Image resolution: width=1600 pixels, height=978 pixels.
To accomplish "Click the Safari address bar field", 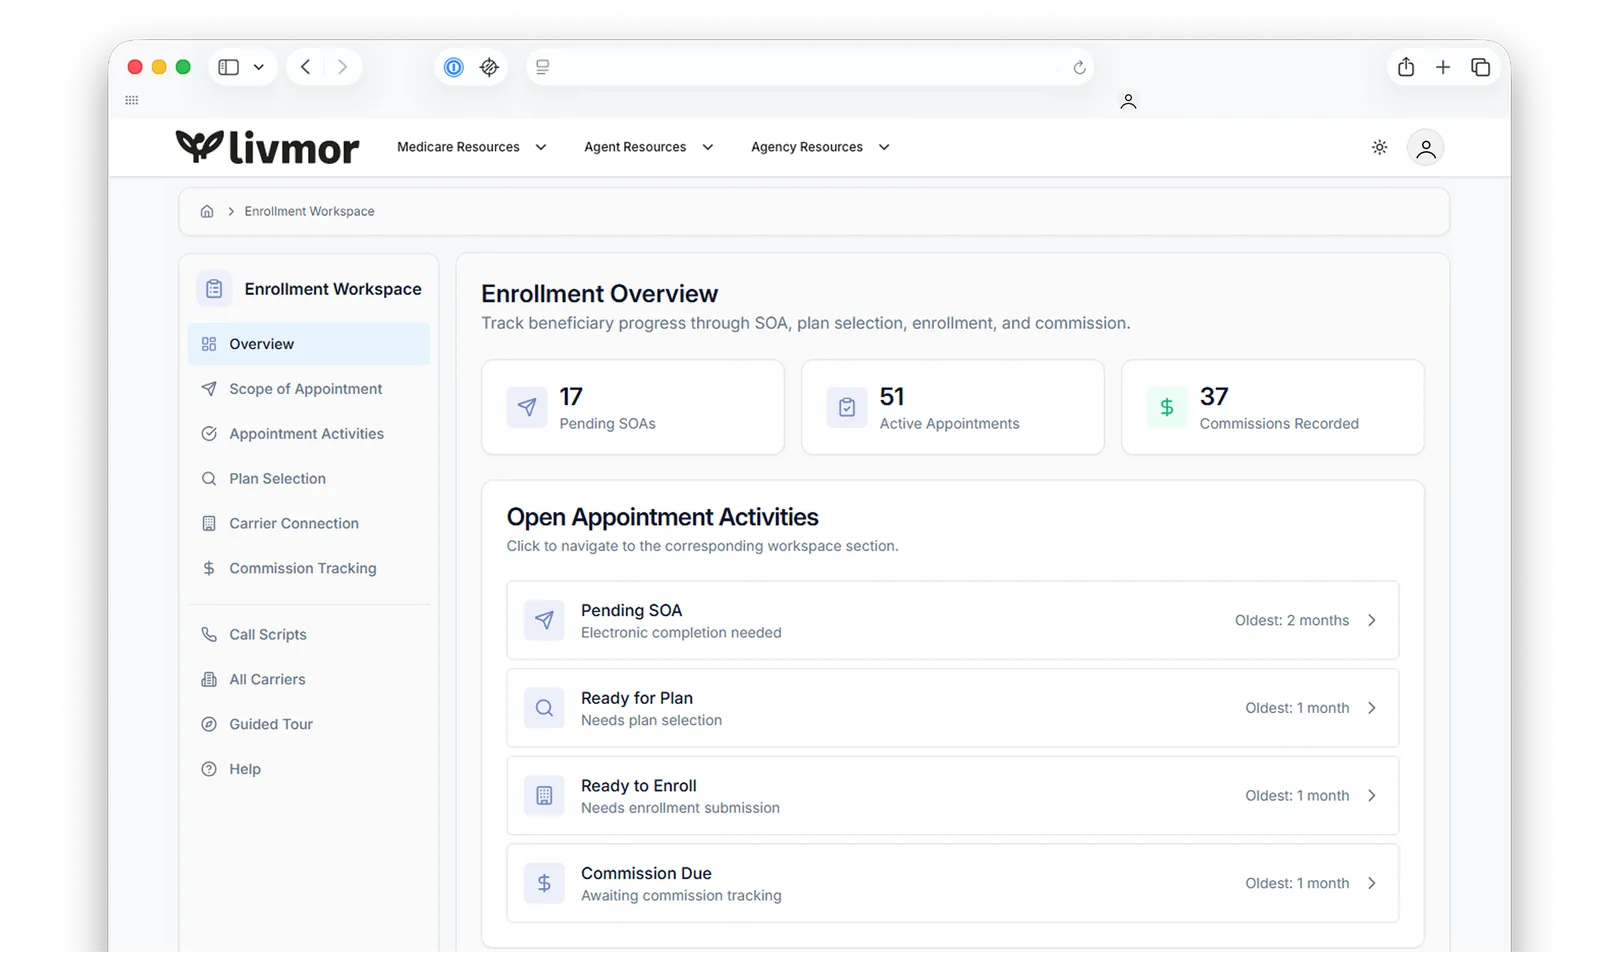I will coord(810,67).
